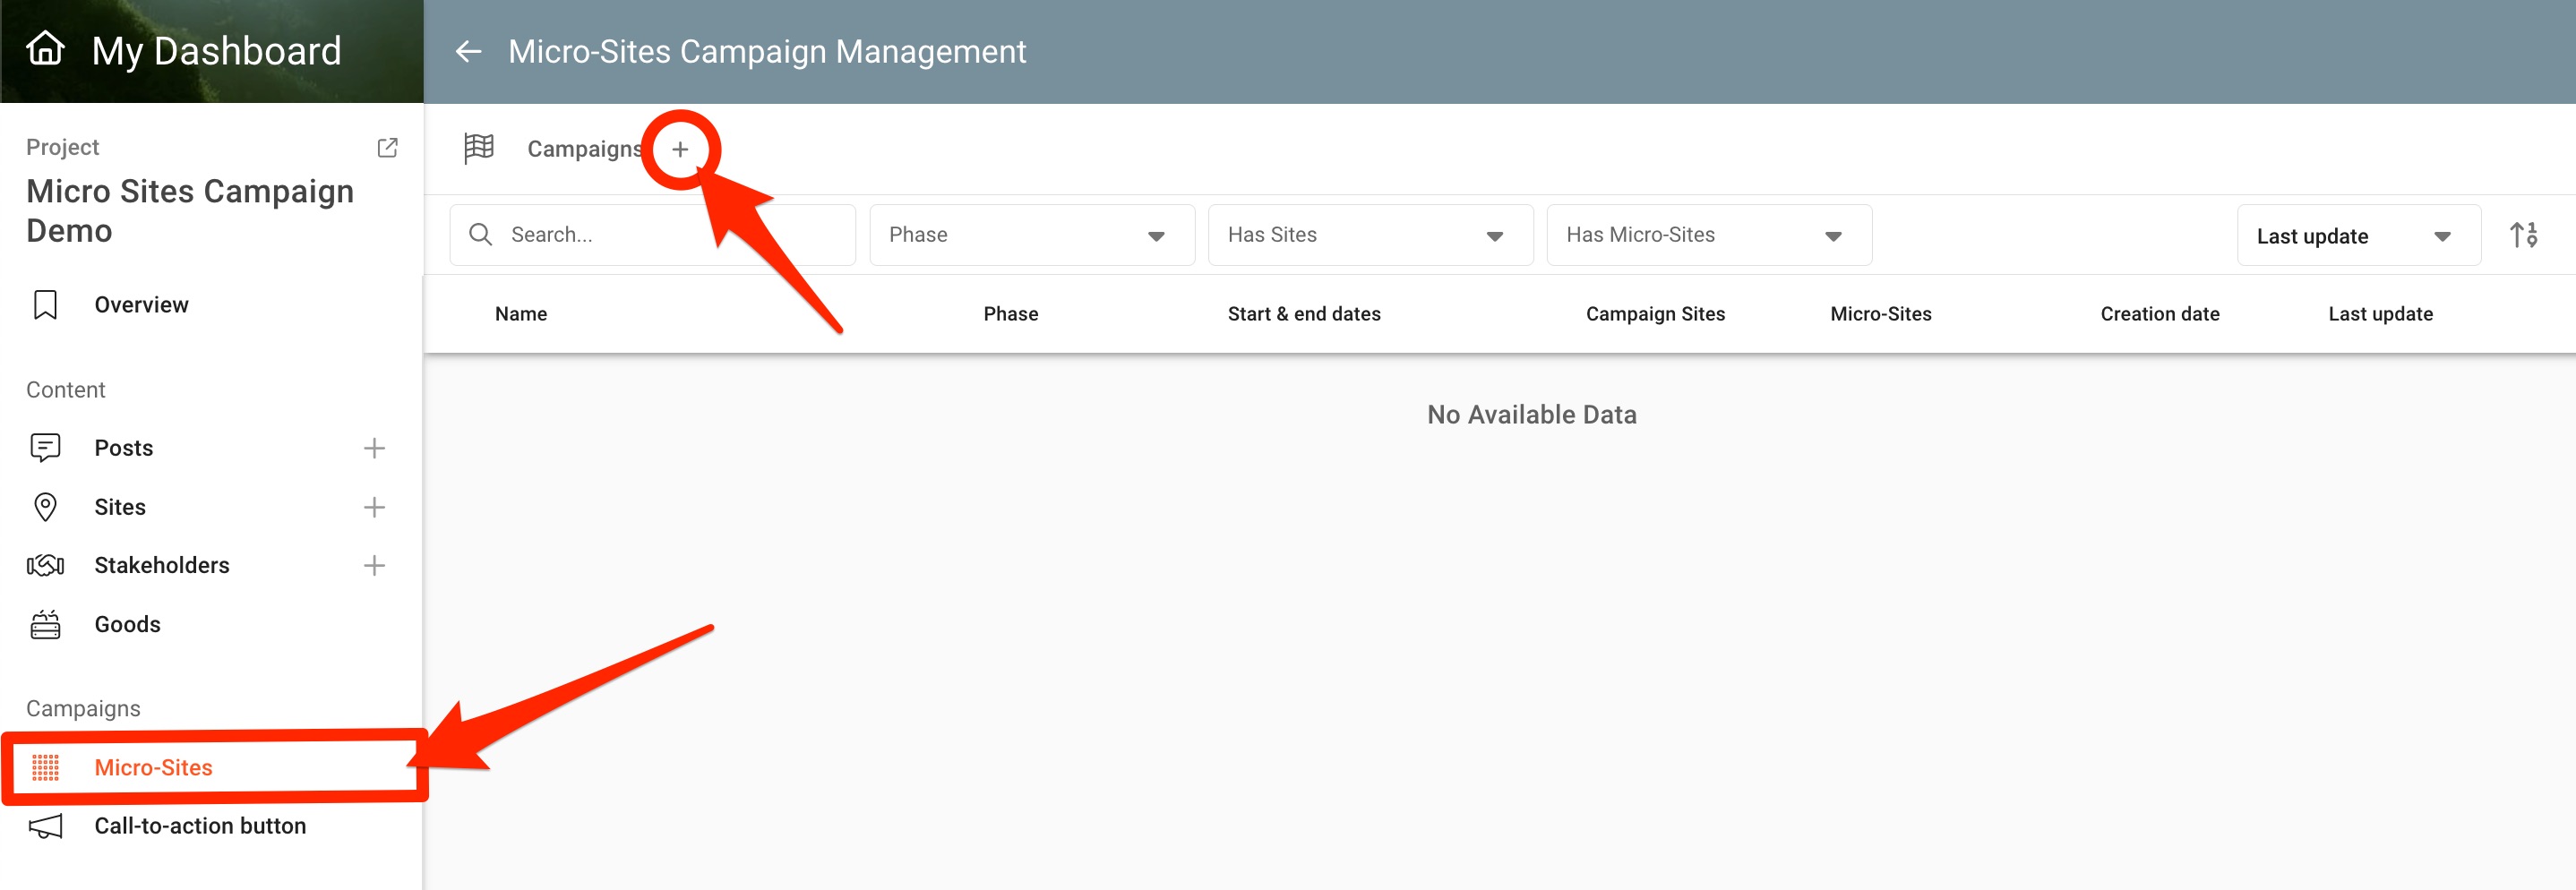Click the Name column header

pos(520,314)
